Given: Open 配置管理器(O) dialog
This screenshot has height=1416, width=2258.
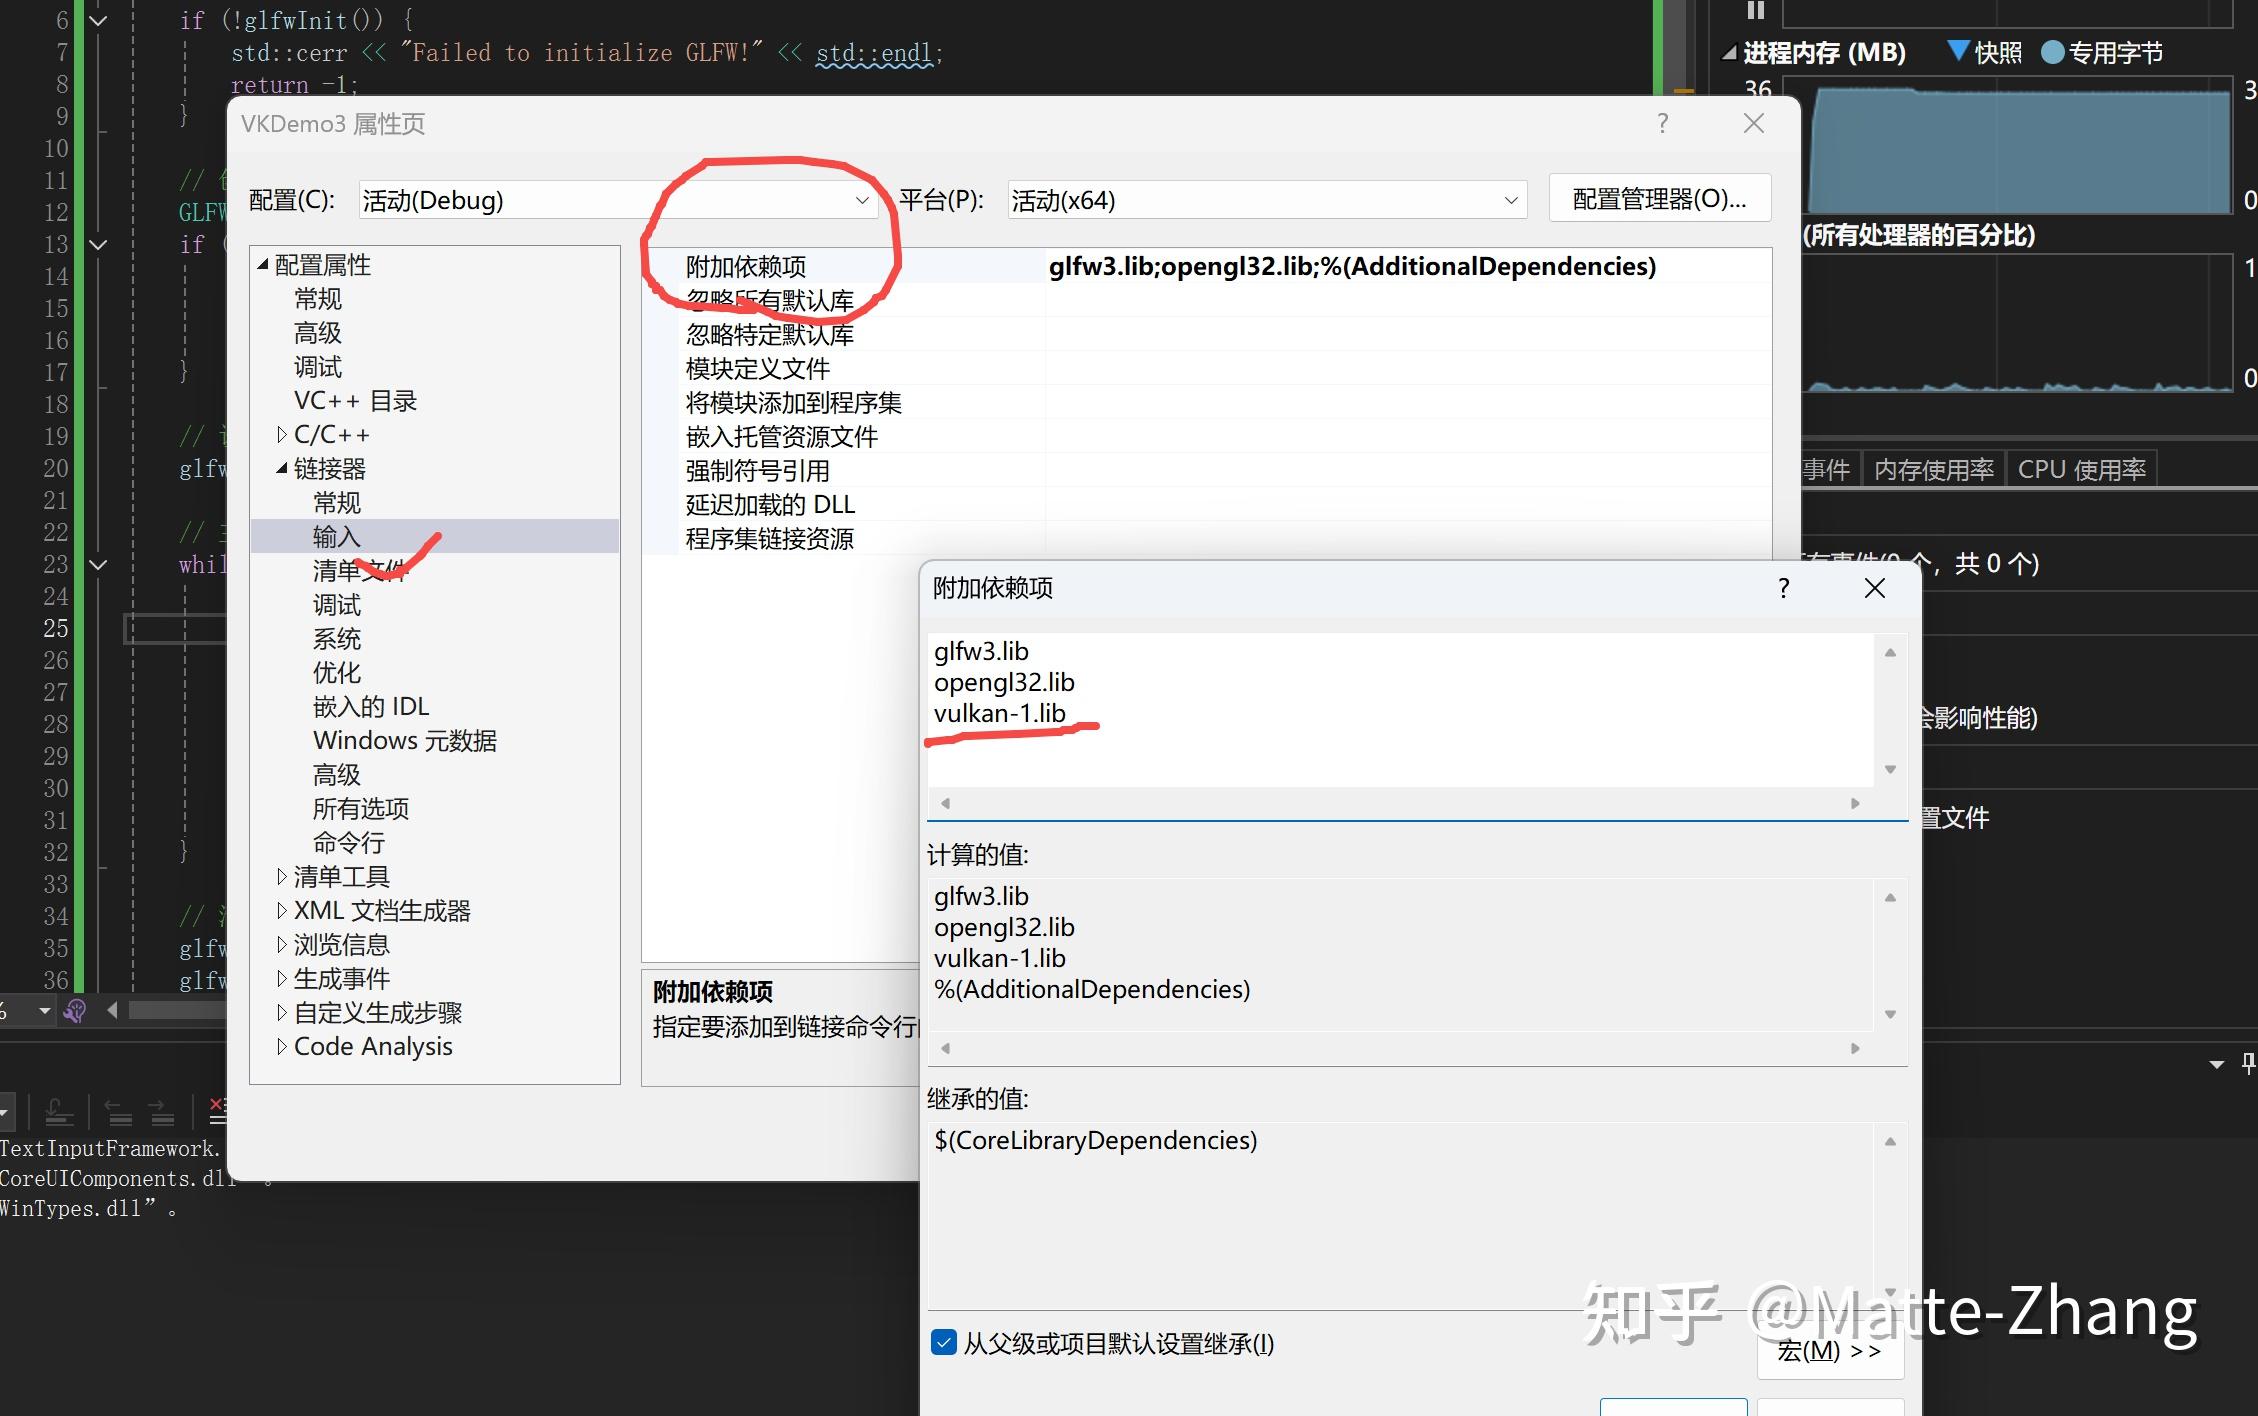Looking at the screenshot, I should [x=1660, y=198].
